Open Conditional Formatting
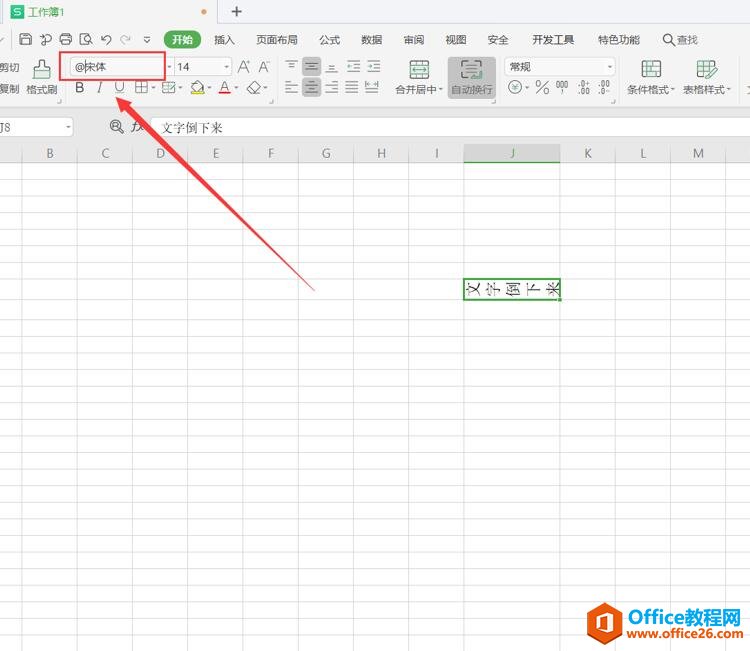 [651, 77]
